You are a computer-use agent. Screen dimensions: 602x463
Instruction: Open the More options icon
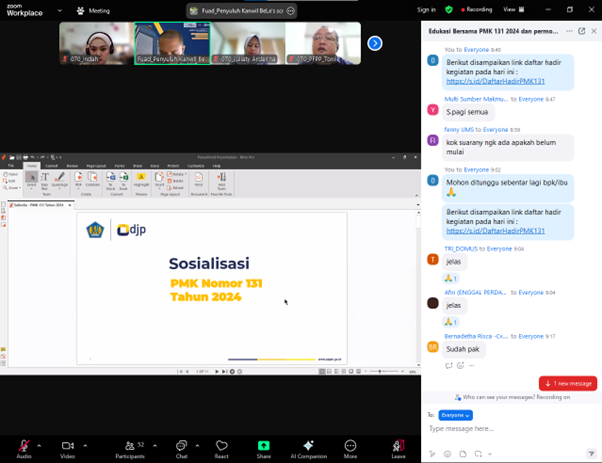click(350, 445)
